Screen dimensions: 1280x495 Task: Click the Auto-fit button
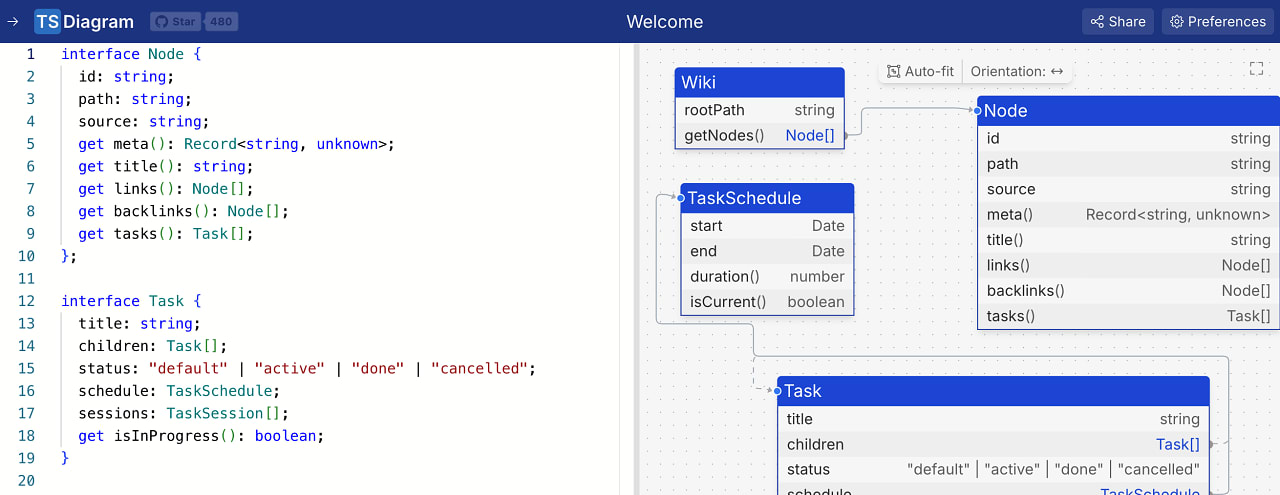921,71
